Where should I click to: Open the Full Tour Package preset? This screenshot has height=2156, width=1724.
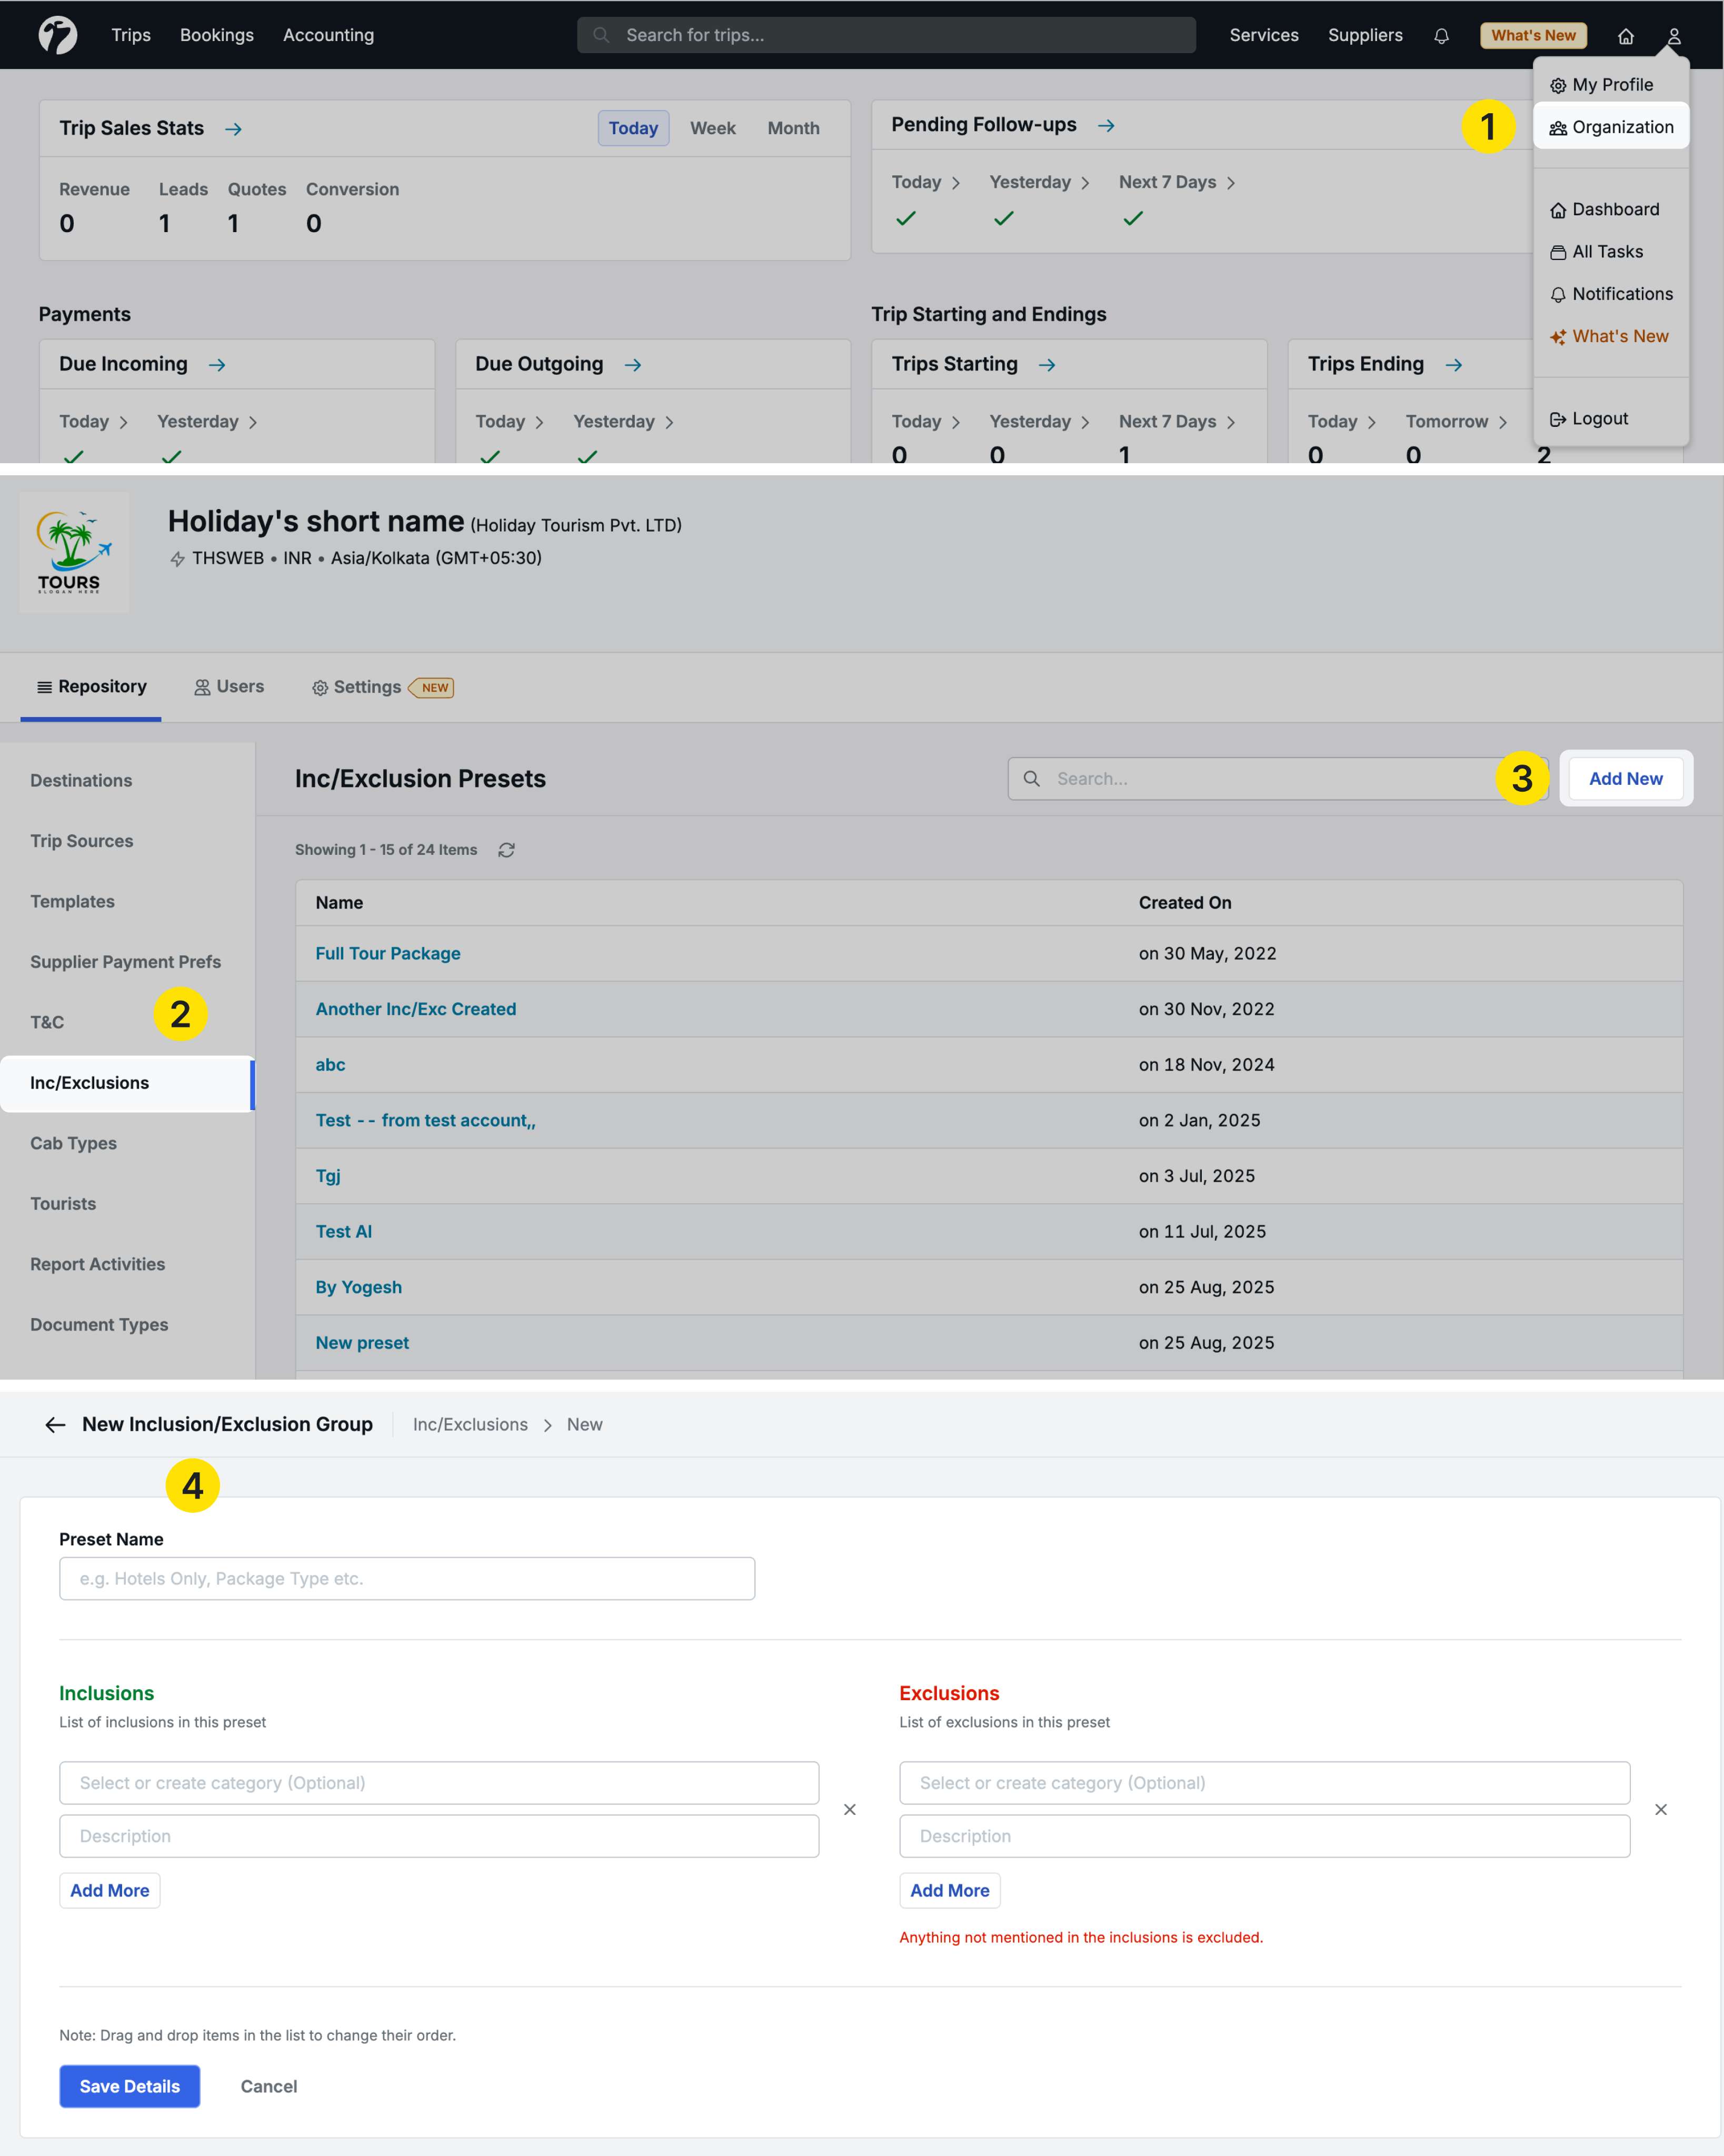(x=388, y=953)
